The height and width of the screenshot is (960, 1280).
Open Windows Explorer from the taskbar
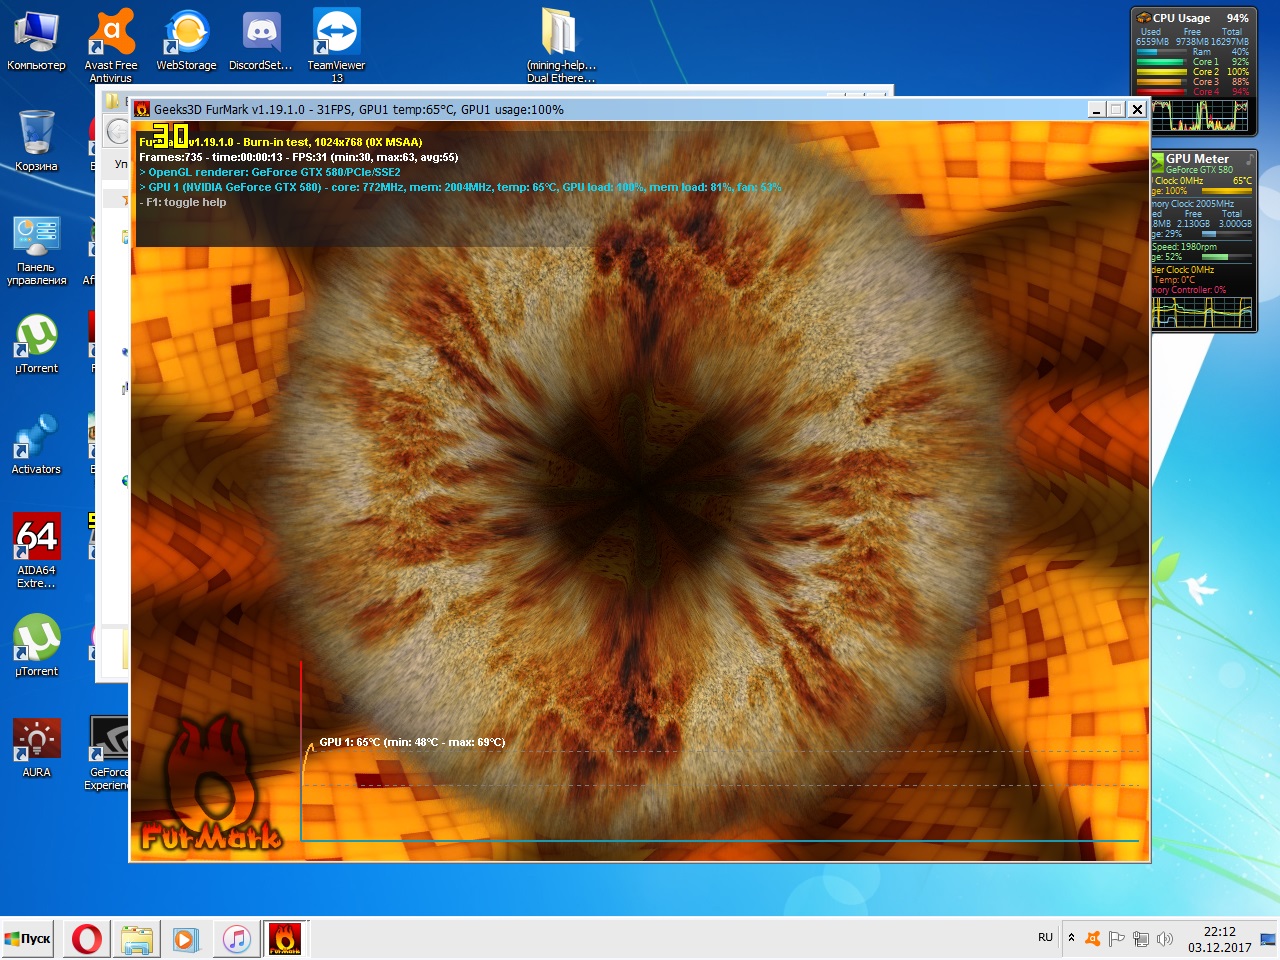click(x=137, y=939)
